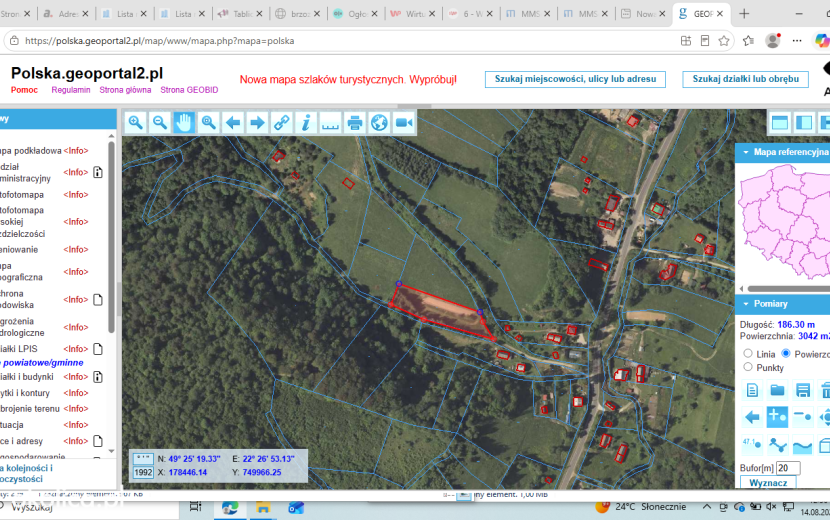Open the Pomoc link
The height and width of the screenshot is (520, 830).
click(x=24, y=90)
